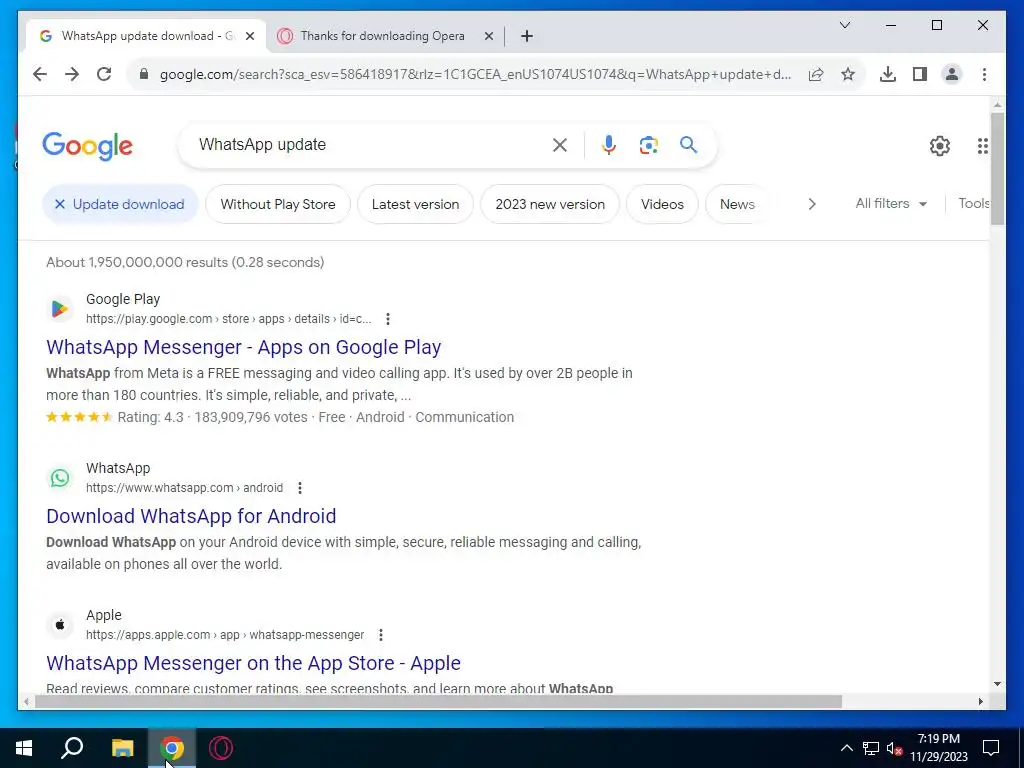Open Chrome's tab search chevron
Image resolution: width=1024 pixels, height=768 pixels.
tap(844, 25)
